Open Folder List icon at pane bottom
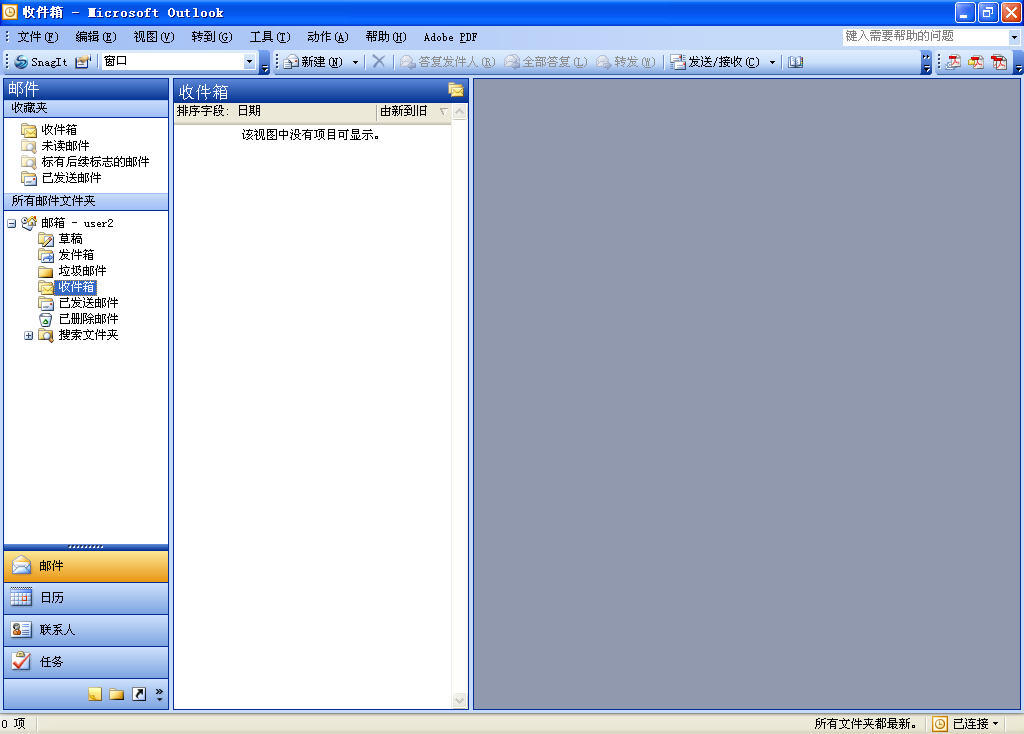Viewport: 1024px width, 734px height. (x=116, y=694)
